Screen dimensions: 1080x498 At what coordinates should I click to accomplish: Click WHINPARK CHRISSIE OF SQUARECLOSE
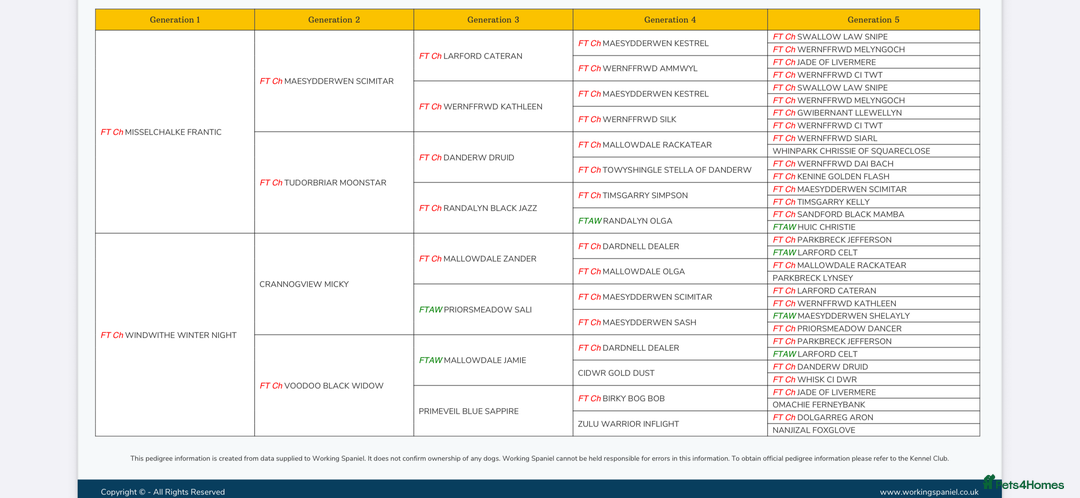tap(851, 151)
